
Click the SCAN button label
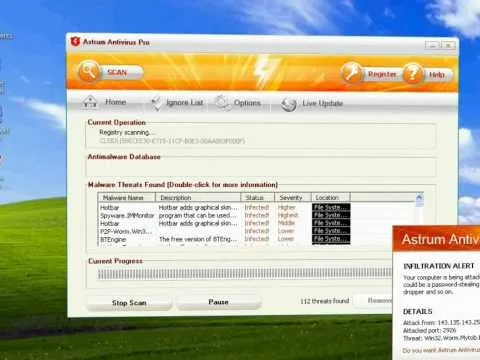click(x=117, y=72)
